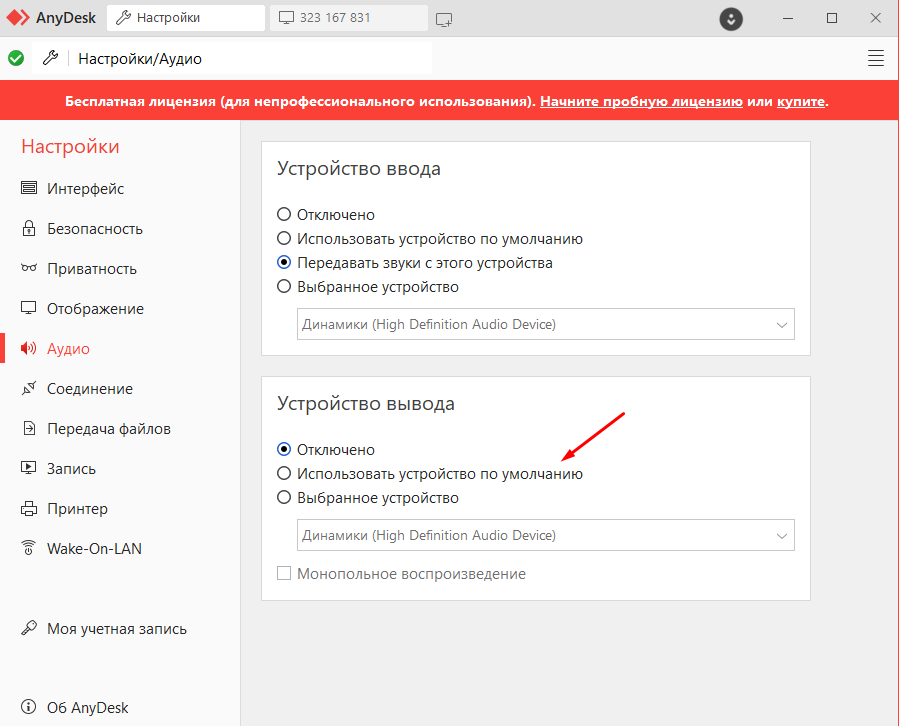Follow the Начните пробную лицензию link
The height and width of the screenshot is (726, 899).
pos(641,102)
